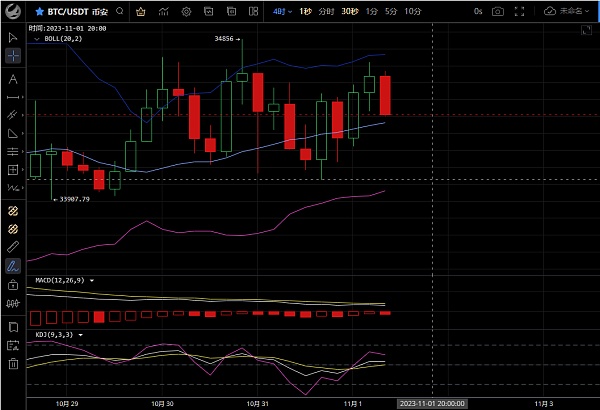Delete drawings with the trash icon

(x=12, y=364)
